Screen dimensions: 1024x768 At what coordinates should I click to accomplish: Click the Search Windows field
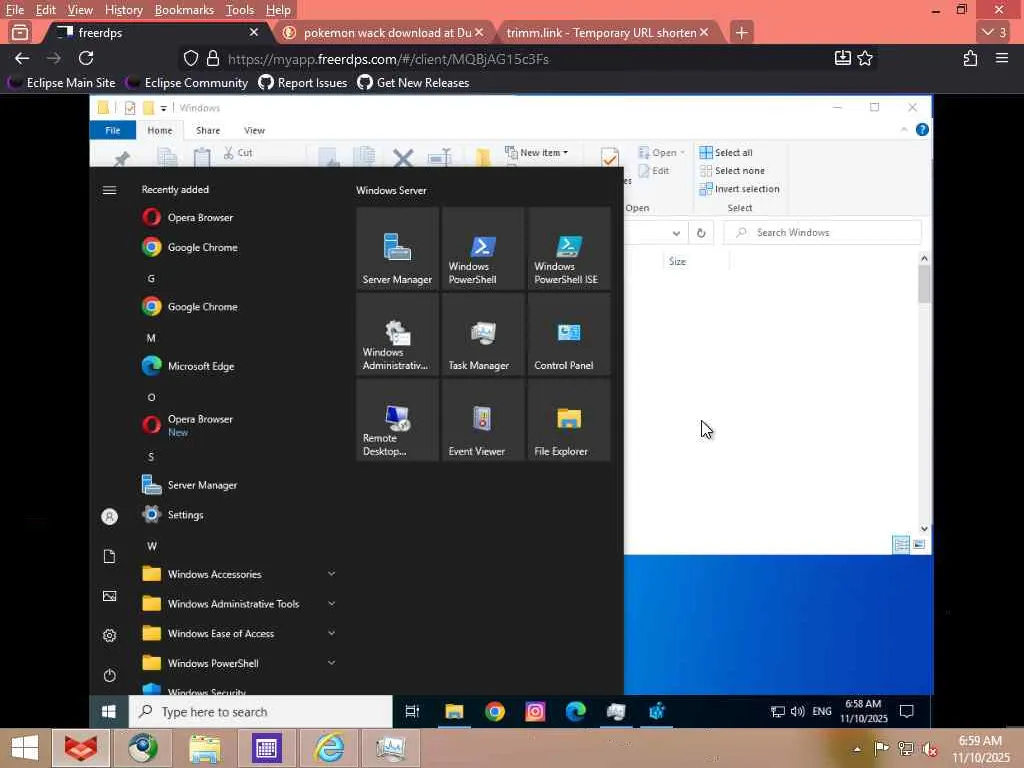pos(822,232)
